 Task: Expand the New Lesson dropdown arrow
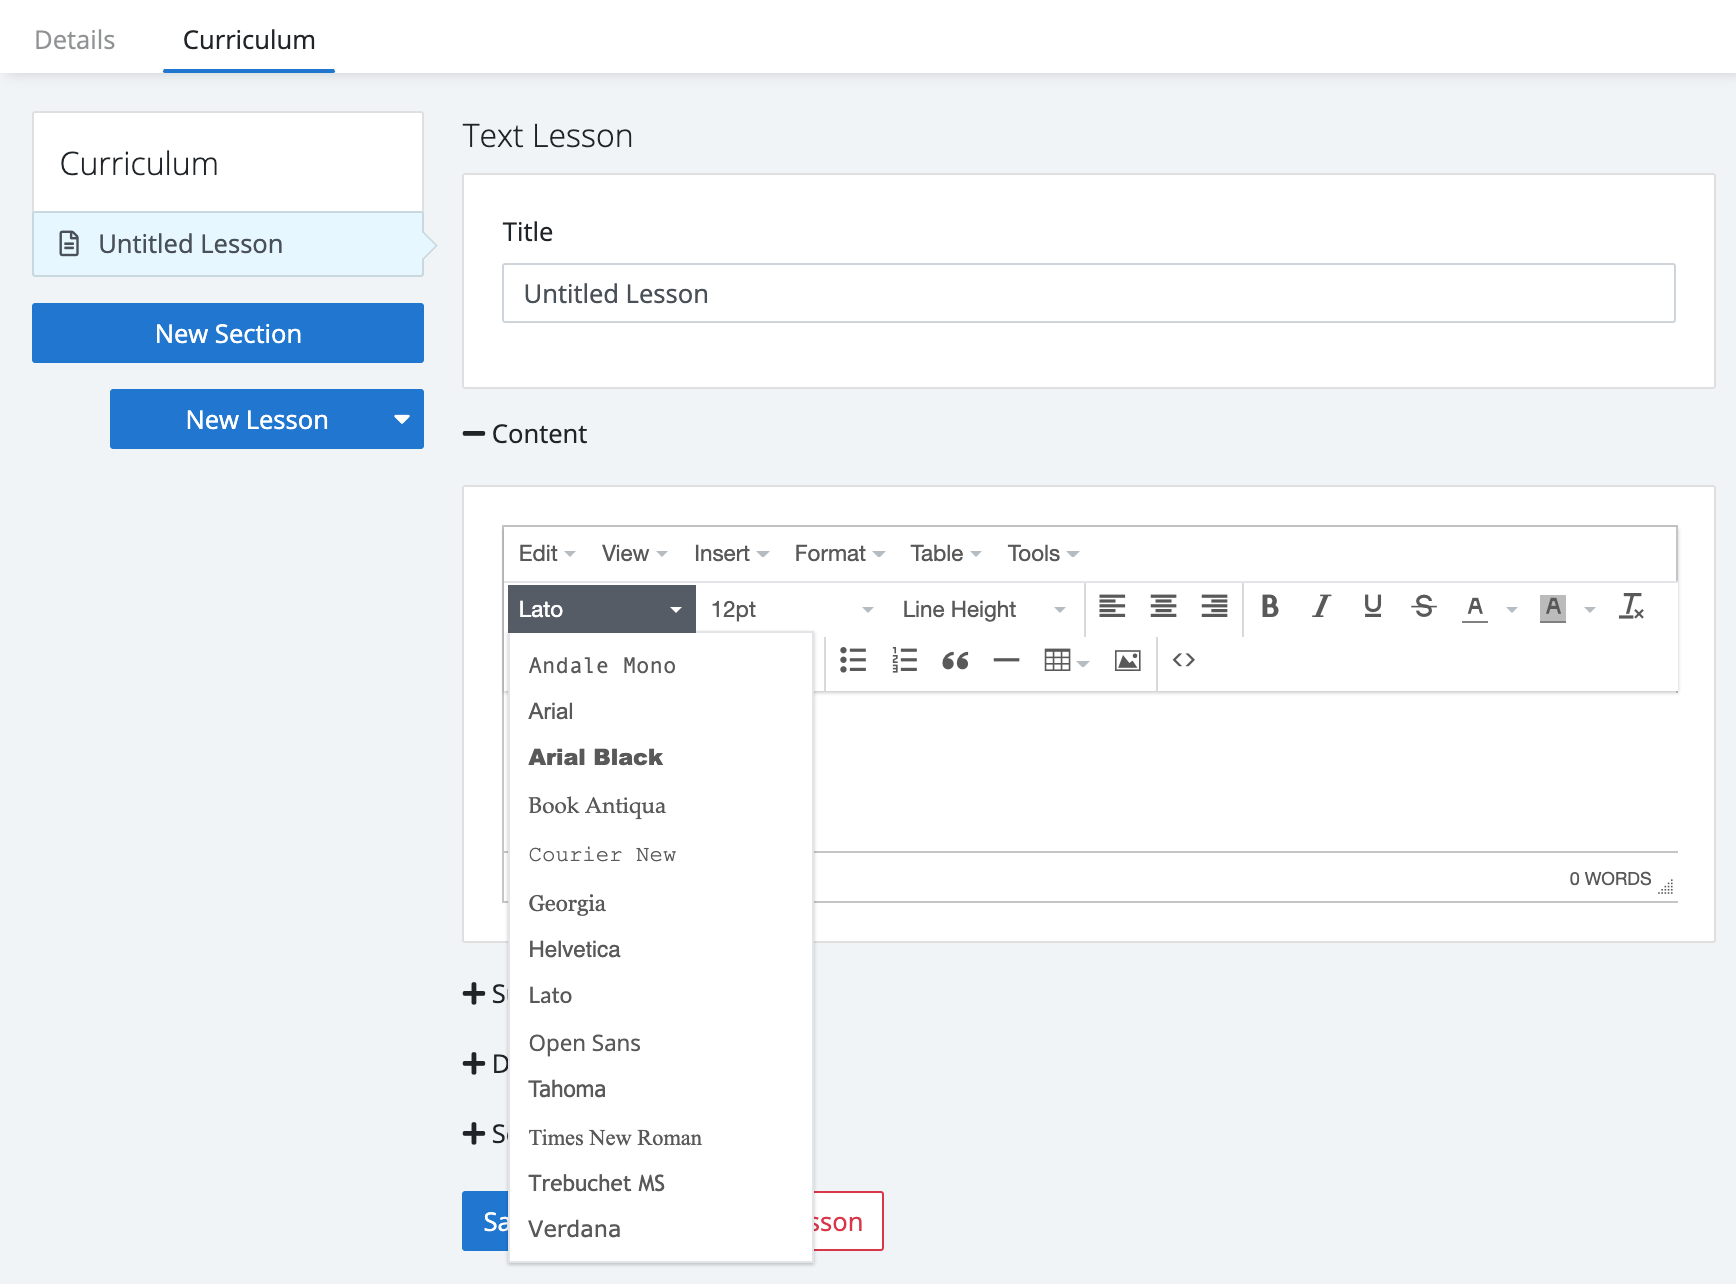pyautogui.click(x=402, y=420)
